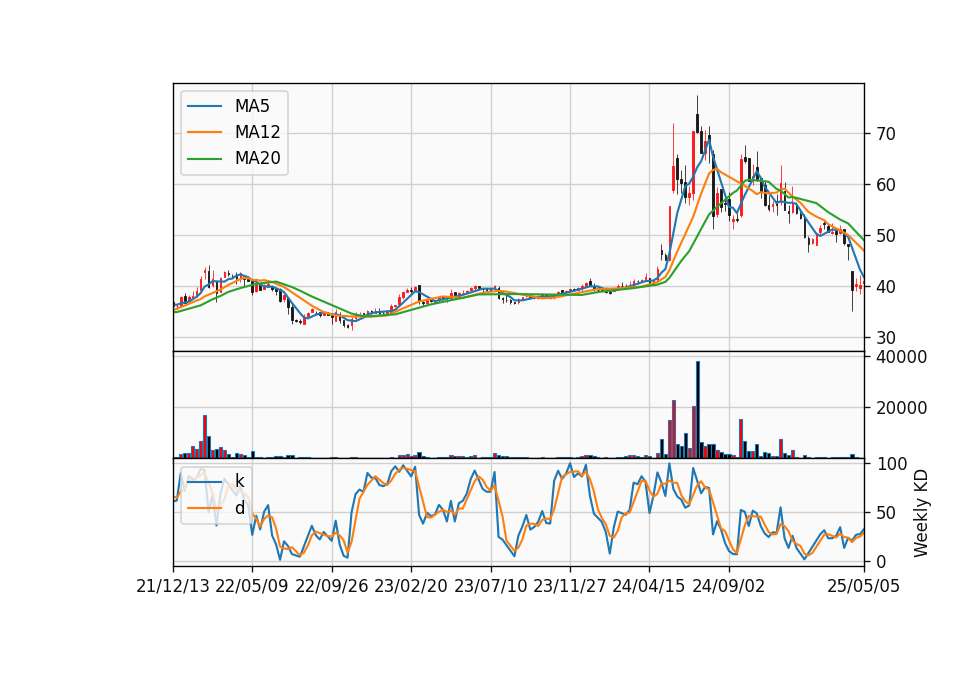Click the 24/09/02 date axis label
This screenshot has height=690, width=960.
tap(729, 586)
